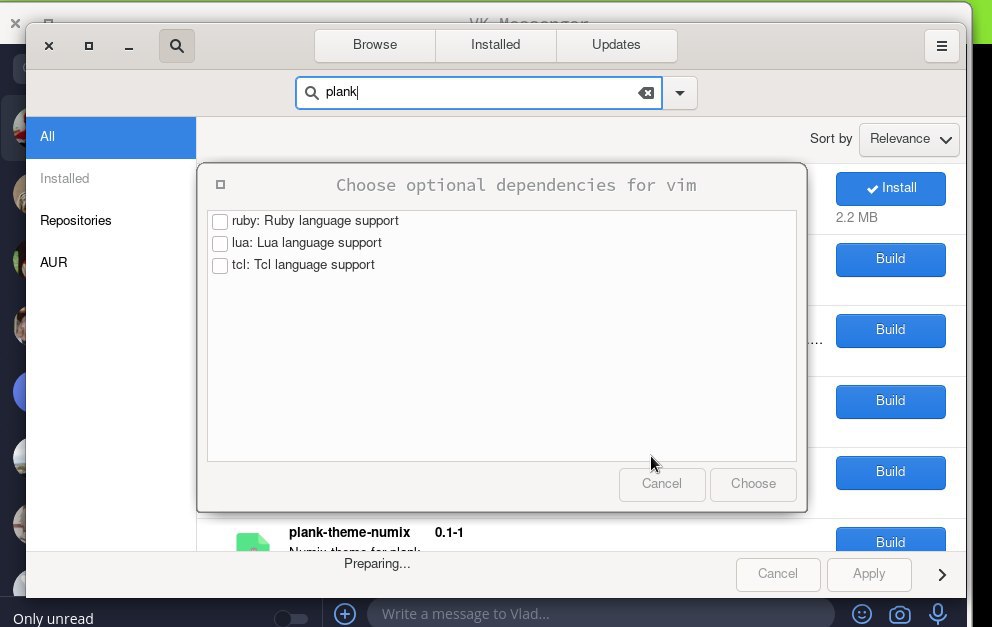This screenshot has height=627, width=992.
Task: Click Cancel in bottom transaction bar
Action: tap(778, 574)
